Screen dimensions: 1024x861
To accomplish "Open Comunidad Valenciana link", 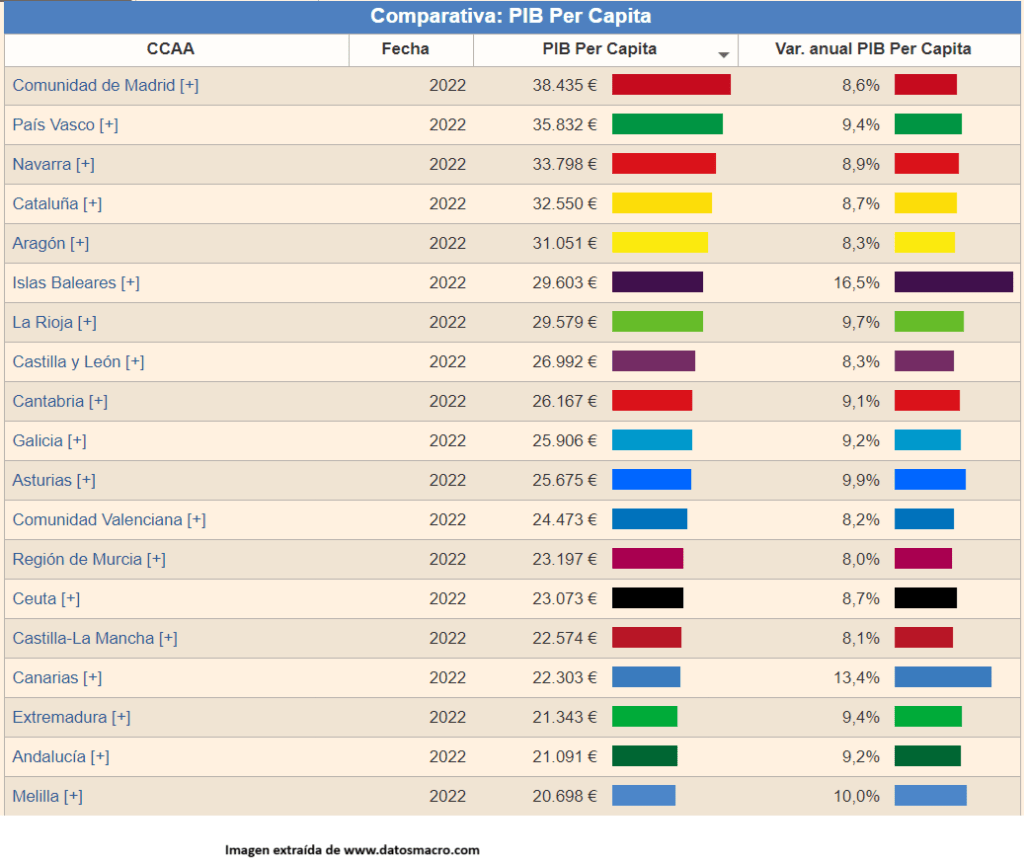I will pyautogui.click(x=109, y=520).
